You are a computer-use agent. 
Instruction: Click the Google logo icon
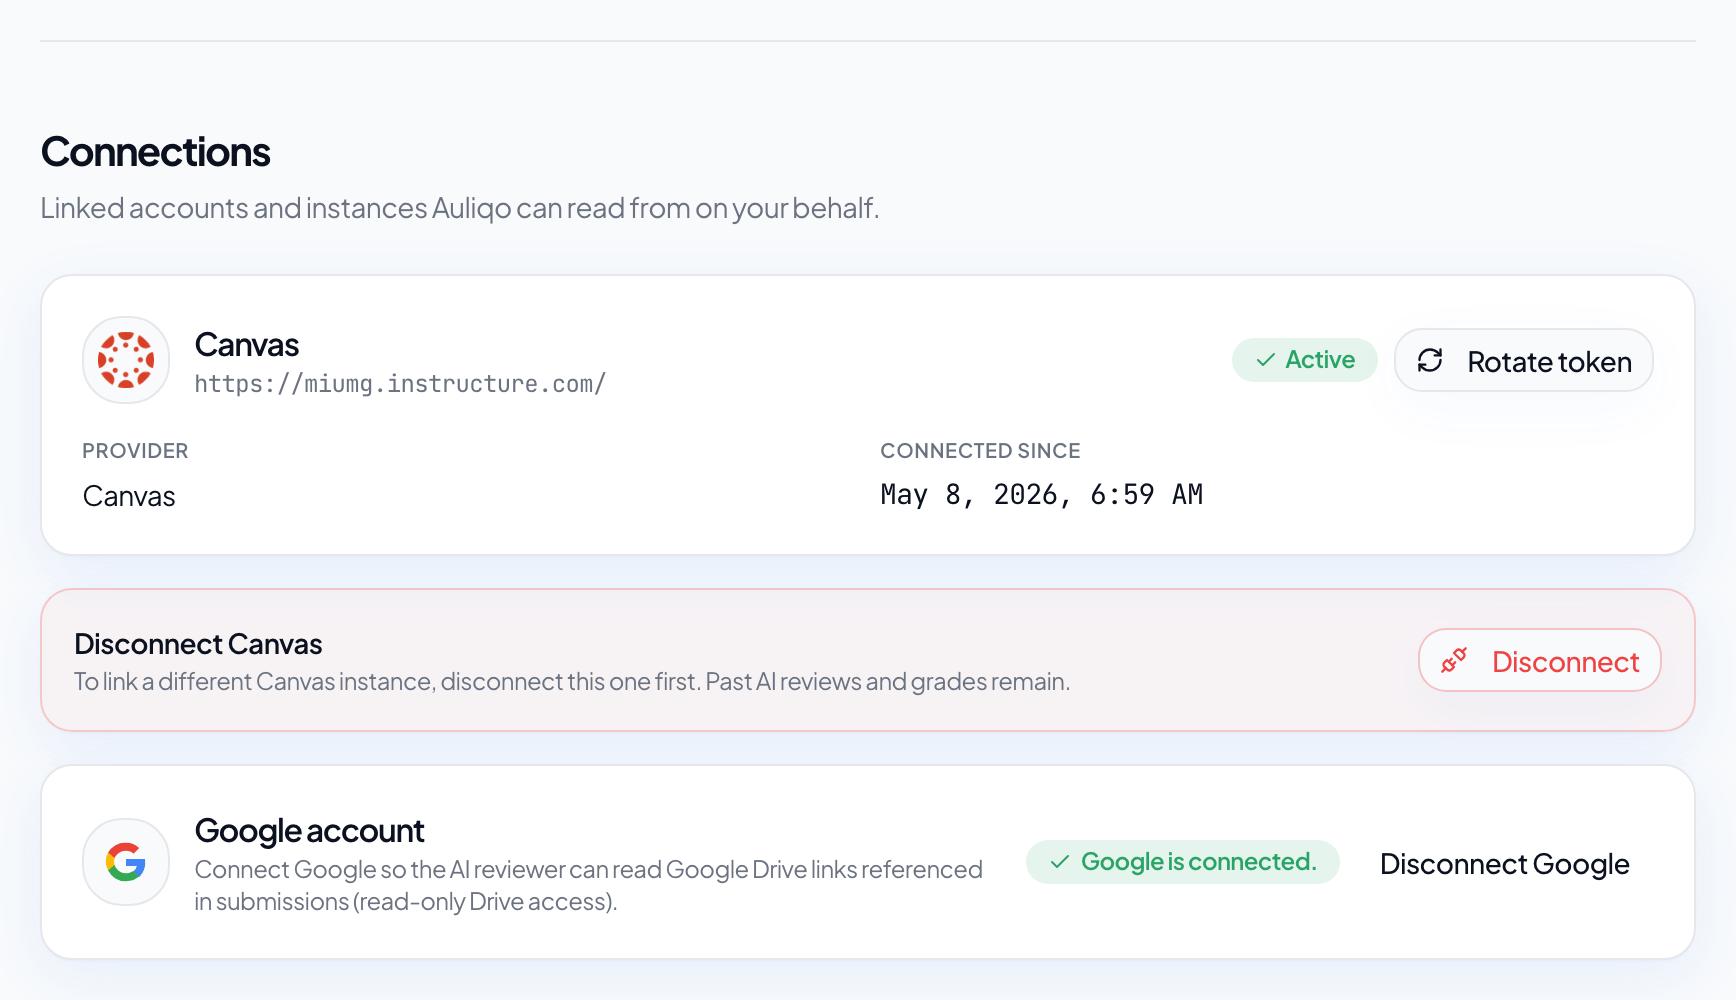pos(126,862)
